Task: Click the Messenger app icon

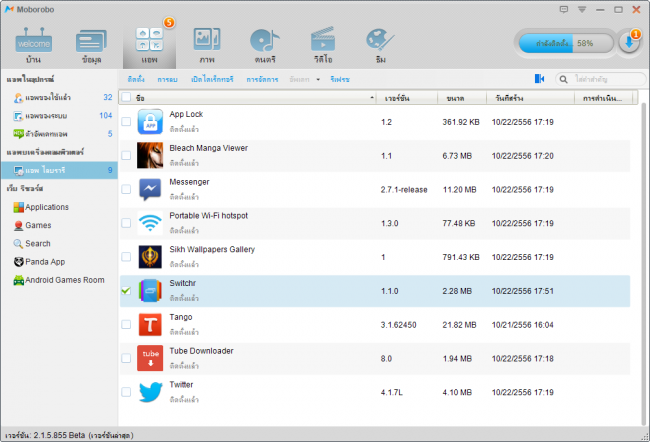Action: (150, 189)
